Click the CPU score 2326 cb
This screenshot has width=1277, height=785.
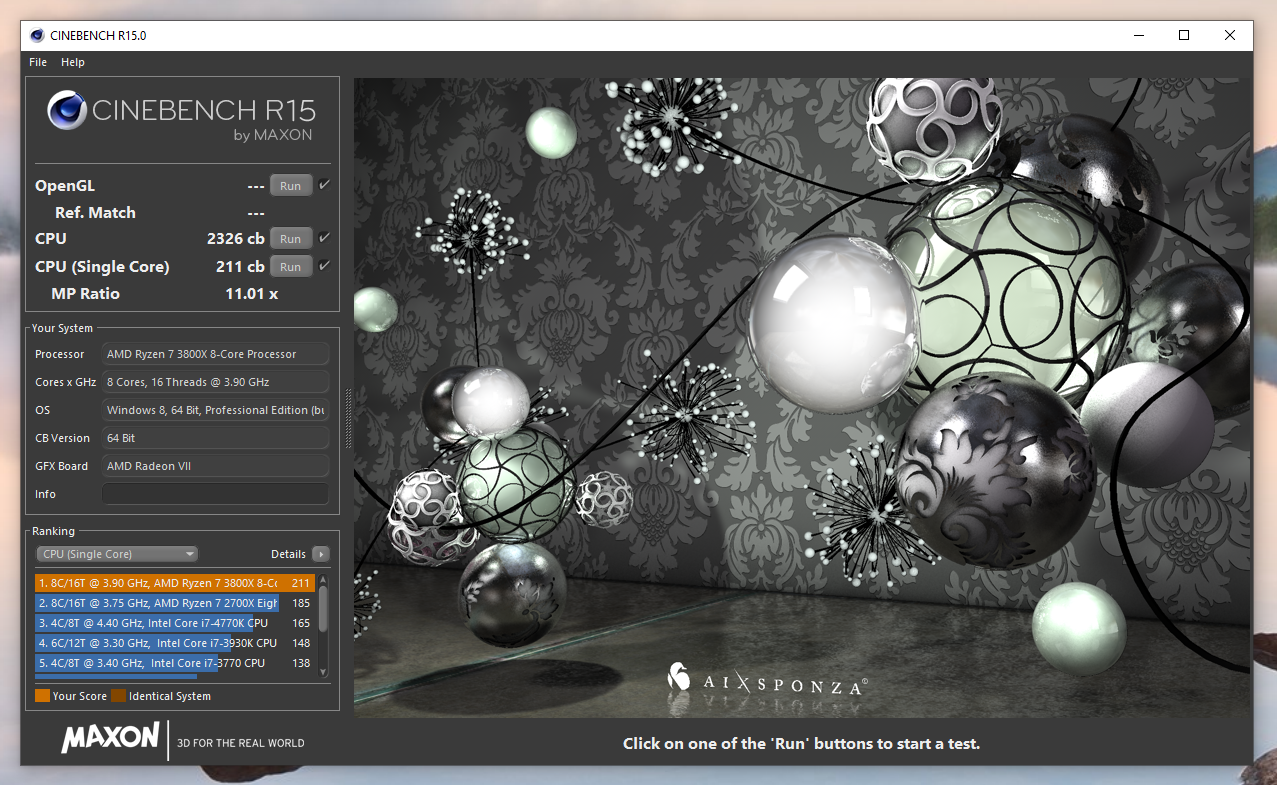pyautogui.click(x=236, y=239)
